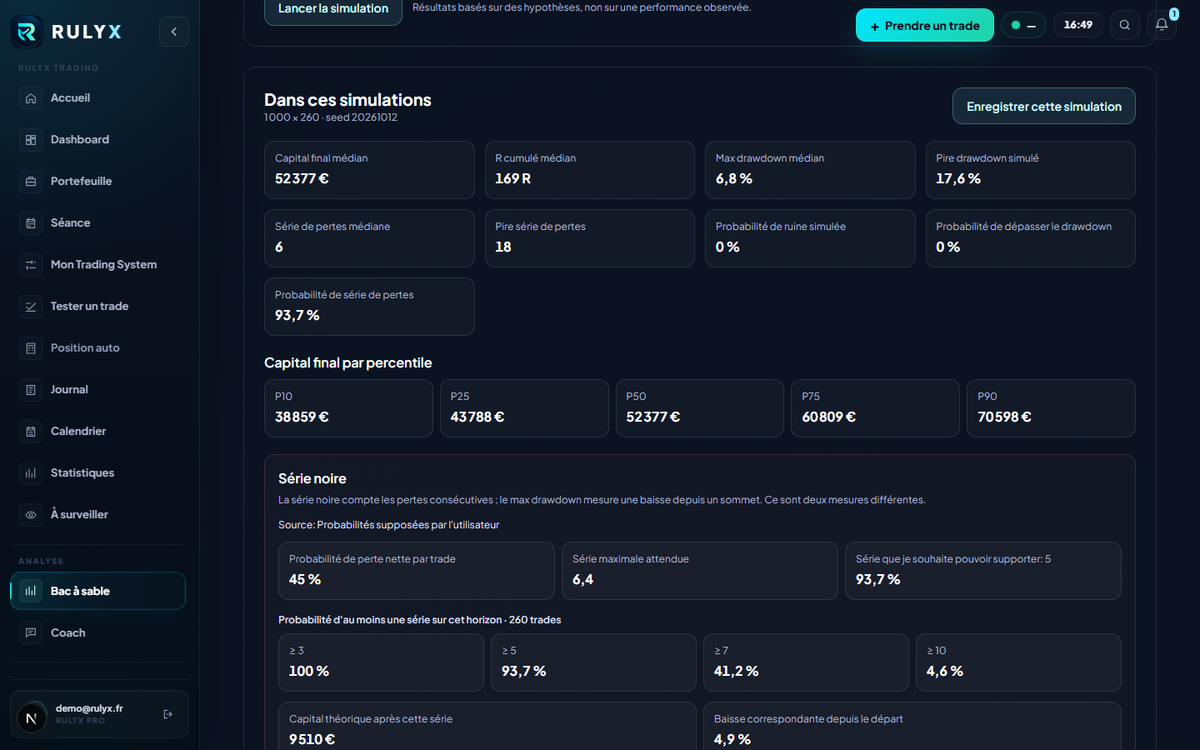Click the Tester un trade chart icon
This screenshot has height=750, width=1200.
coord(31,306)
